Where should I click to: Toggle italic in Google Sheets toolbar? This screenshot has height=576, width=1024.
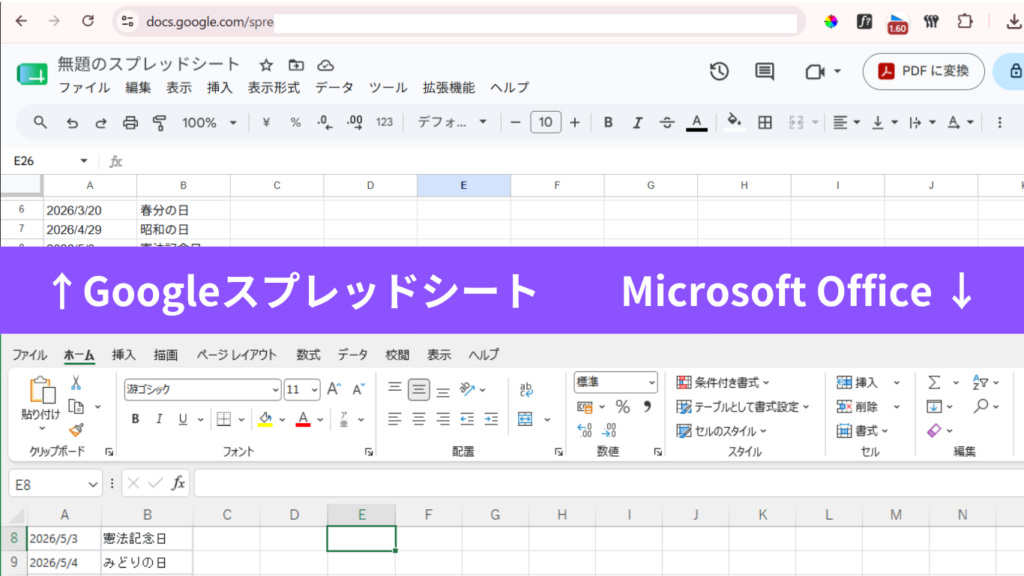(x=637, y=123)
